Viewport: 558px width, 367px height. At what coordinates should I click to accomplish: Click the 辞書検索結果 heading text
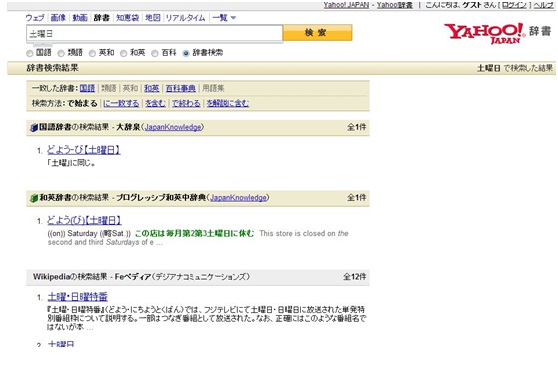[53, 68]
